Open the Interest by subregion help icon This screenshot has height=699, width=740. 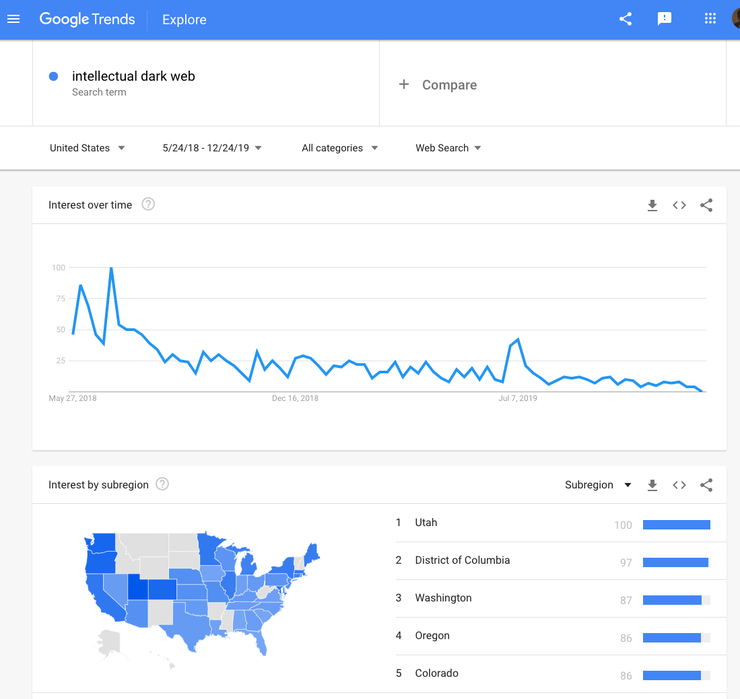162,484
